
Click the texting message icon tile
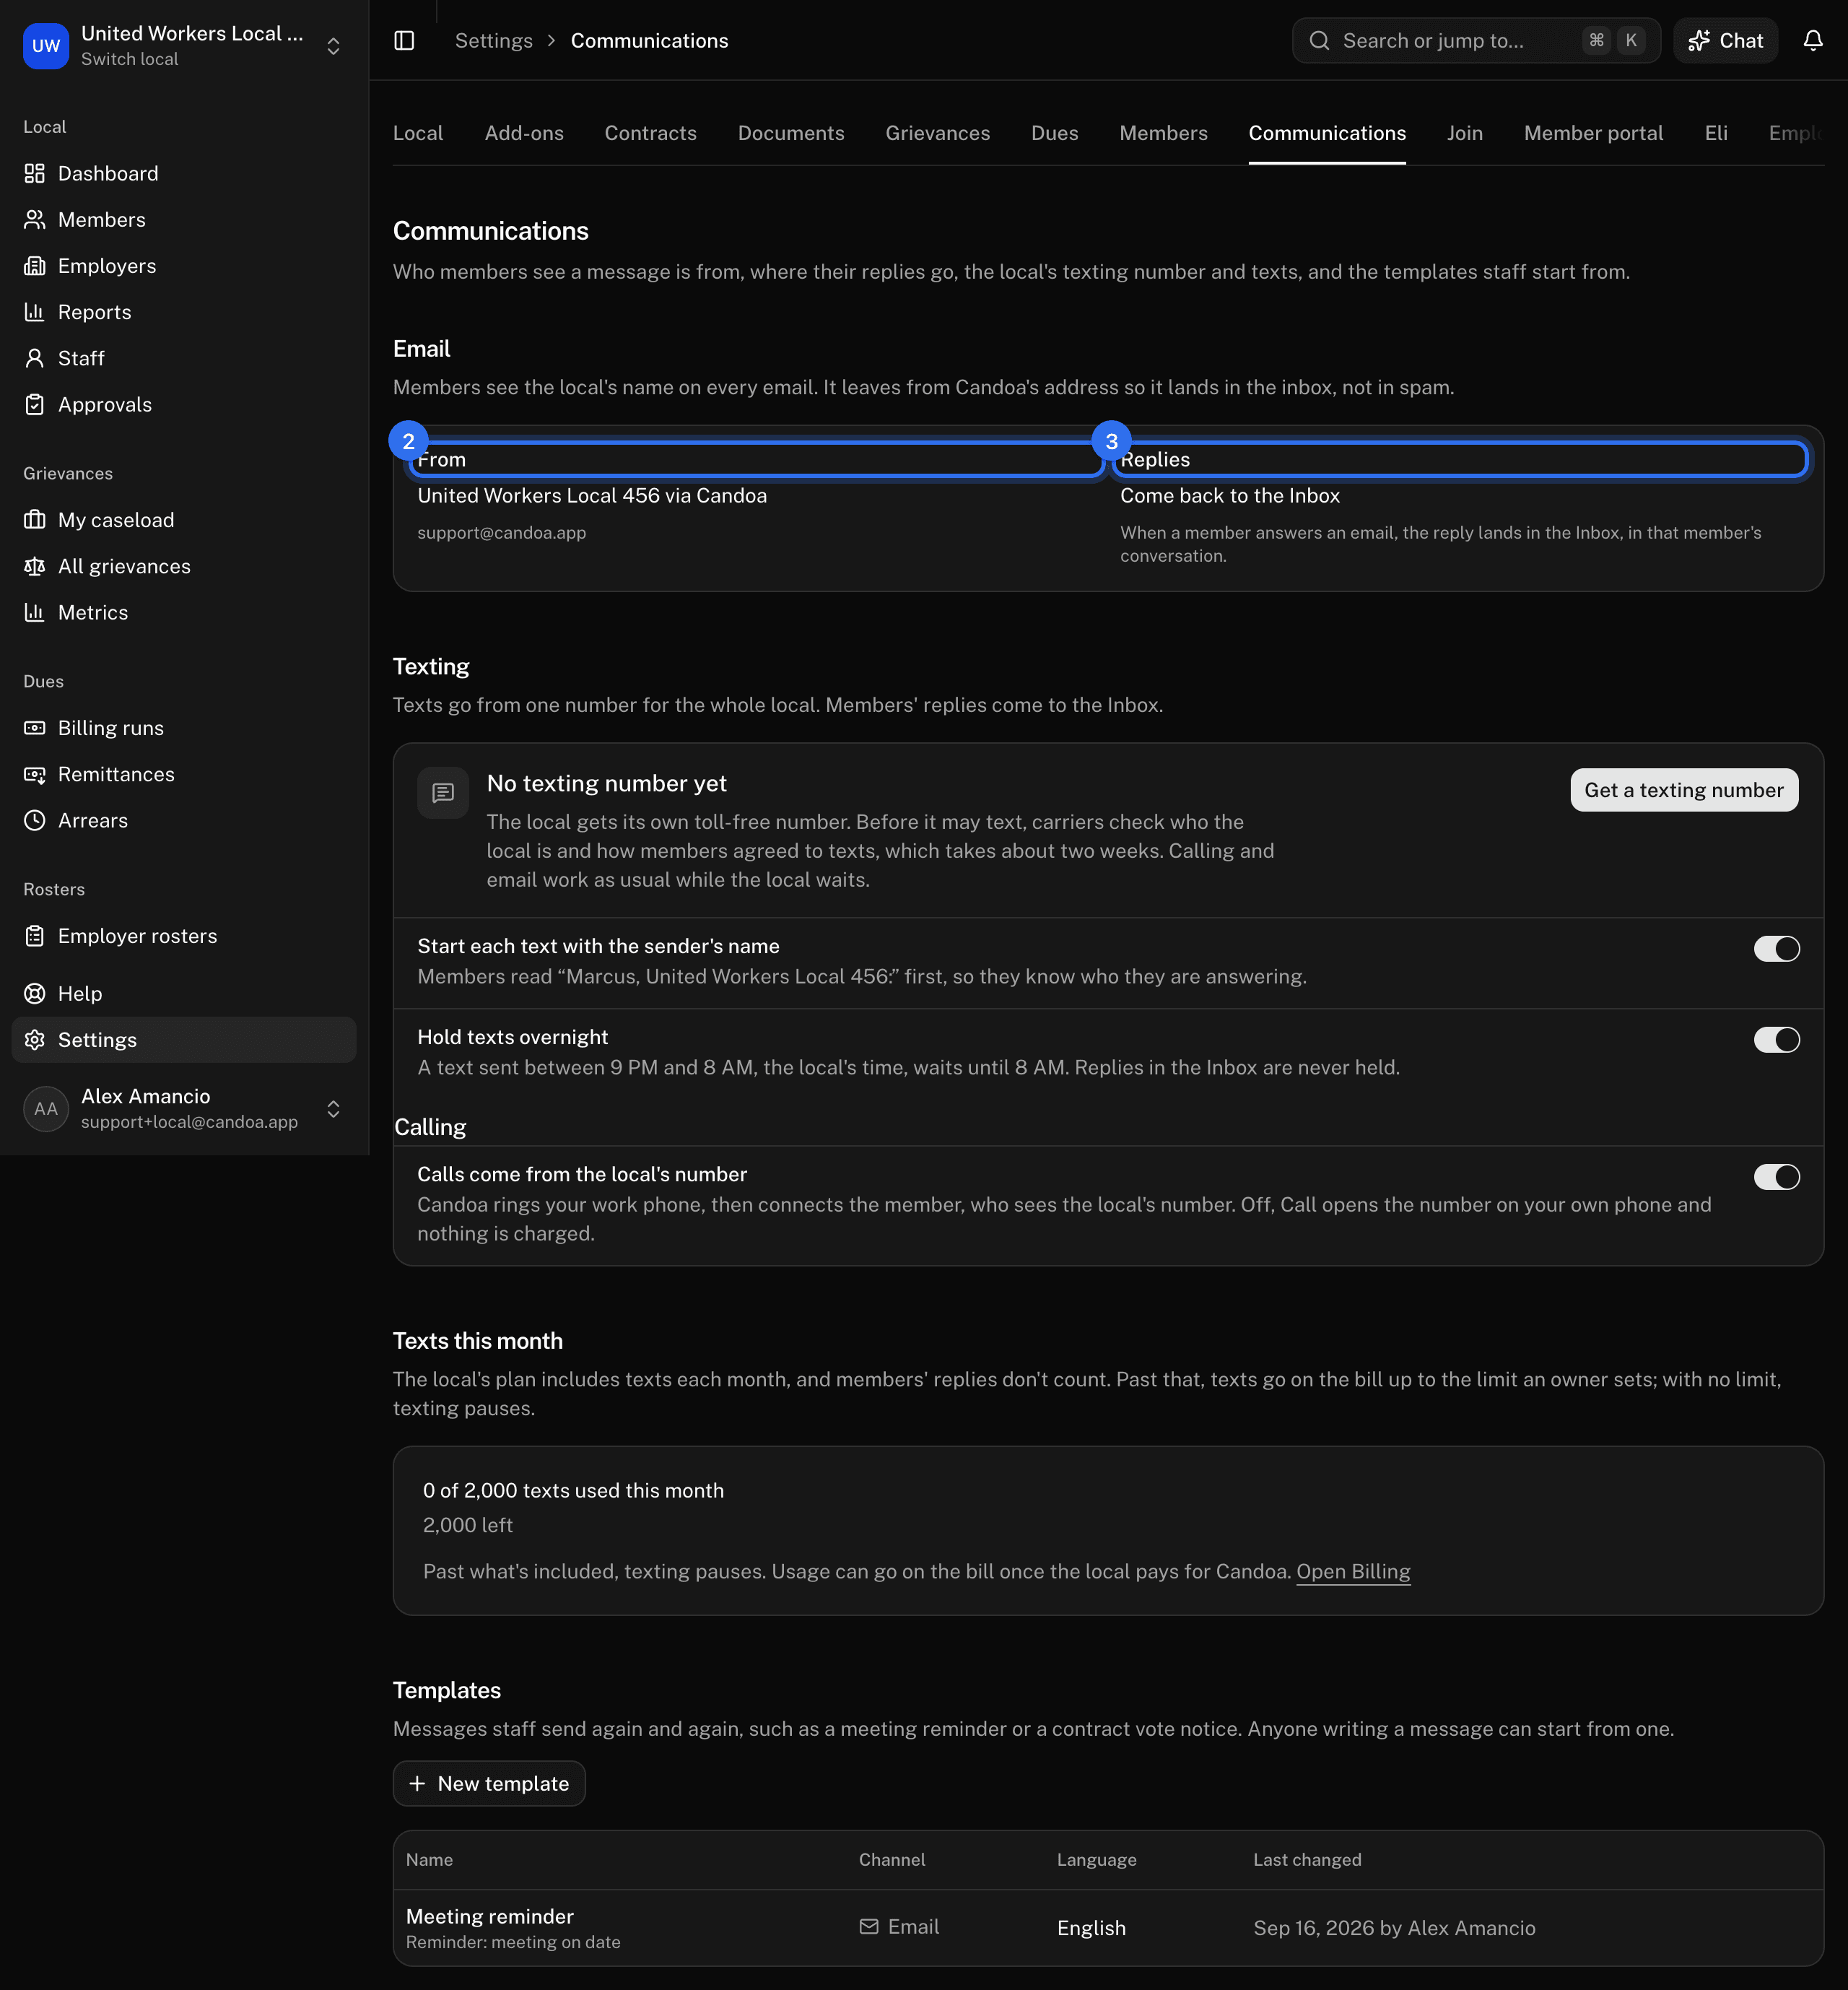(443, 793)
